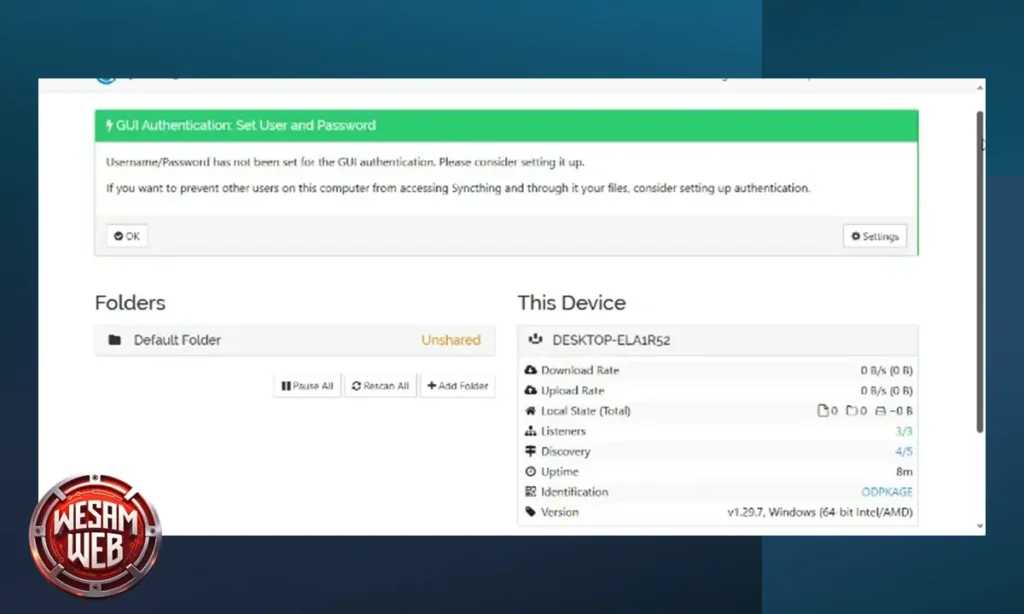This screenshot has height=614, width=1024.
Task: Click the folder icon beside Default Folder
Action: (114, 340)
